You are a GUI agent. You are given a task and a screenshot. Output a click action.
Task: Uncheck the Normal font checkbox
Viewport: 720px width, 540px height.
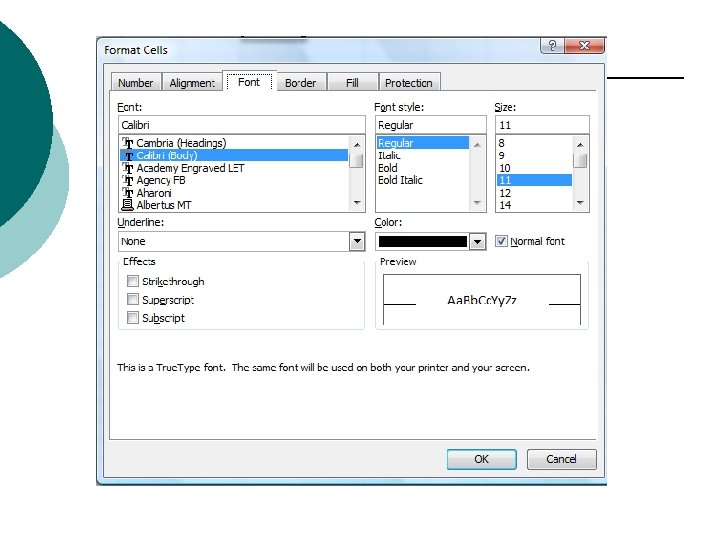(x=501, y=241)
